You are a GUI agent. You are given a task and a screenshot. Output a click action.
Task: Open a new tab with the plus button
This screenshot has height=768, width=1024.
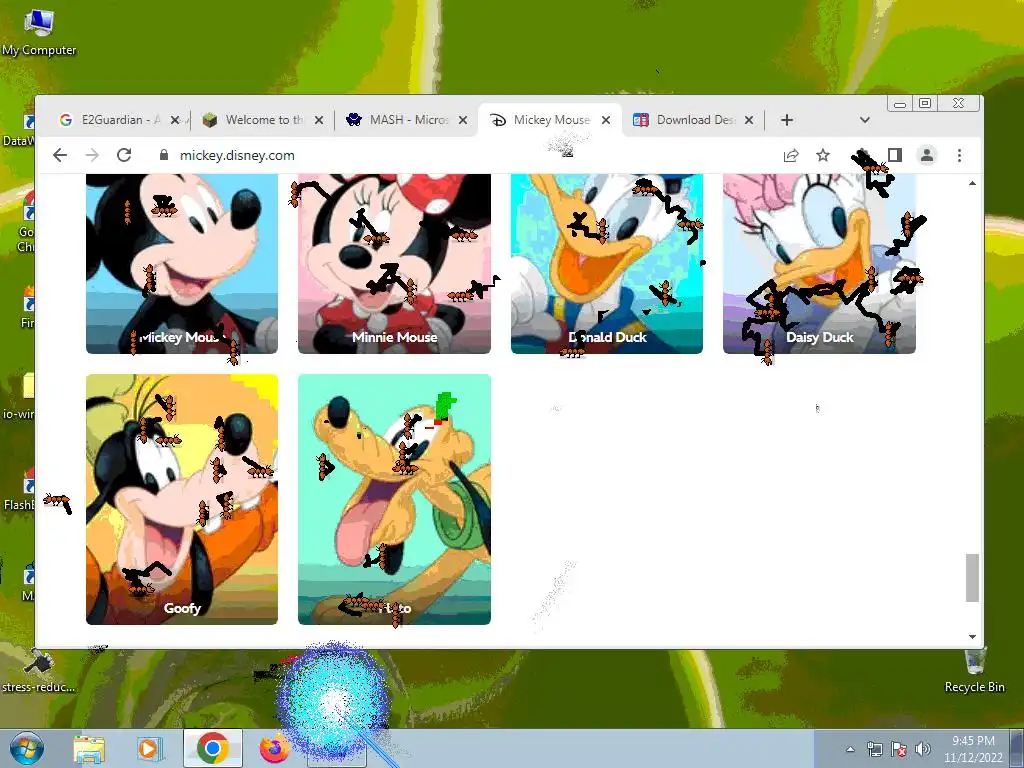[787, 120]
